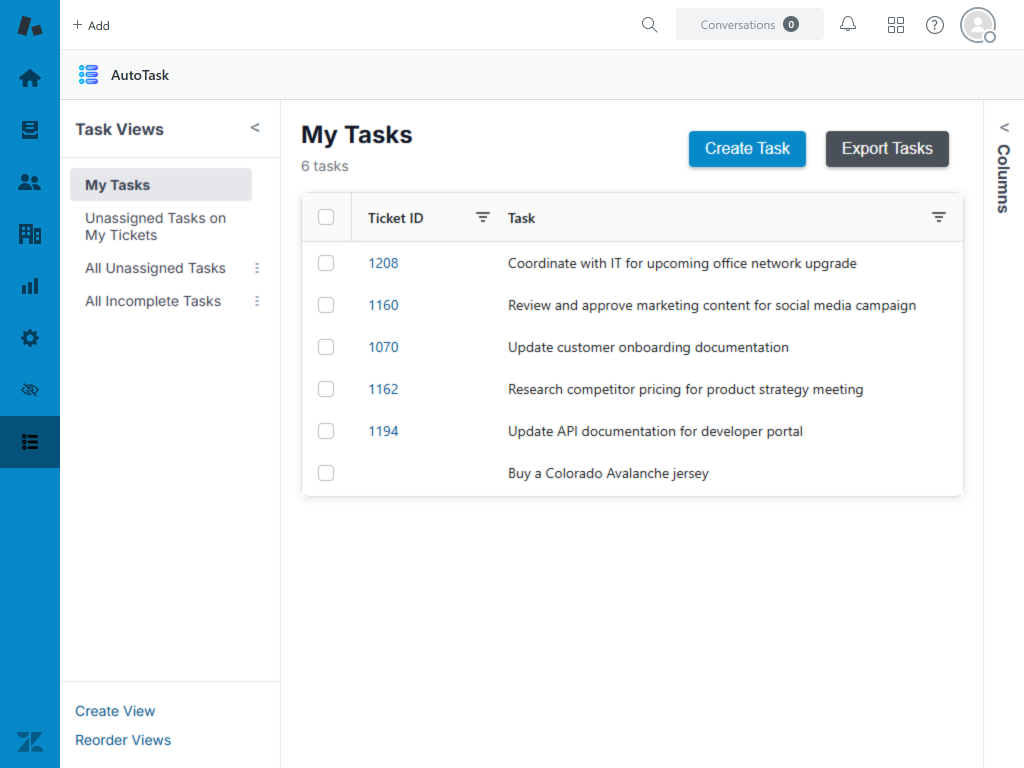Collapse the Task Views panel
Image resolution: width=1024 pixels, height=768 pixels.
(x=255, y=128)
